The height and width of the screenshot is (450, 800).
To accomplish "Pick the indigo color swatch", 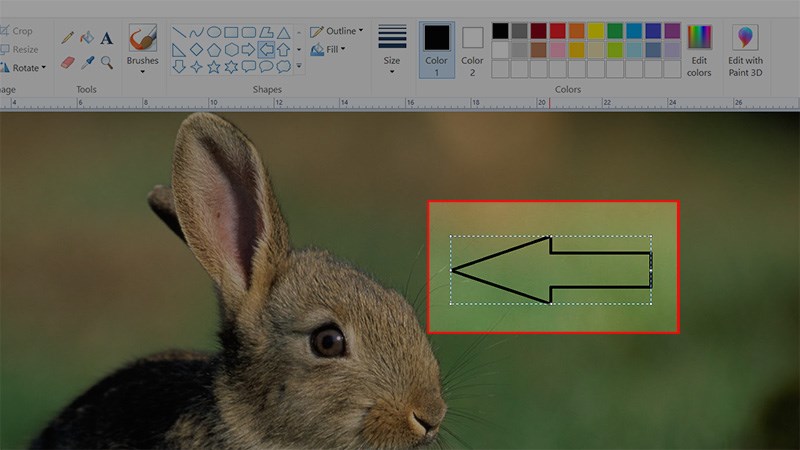I will [653, 31].
